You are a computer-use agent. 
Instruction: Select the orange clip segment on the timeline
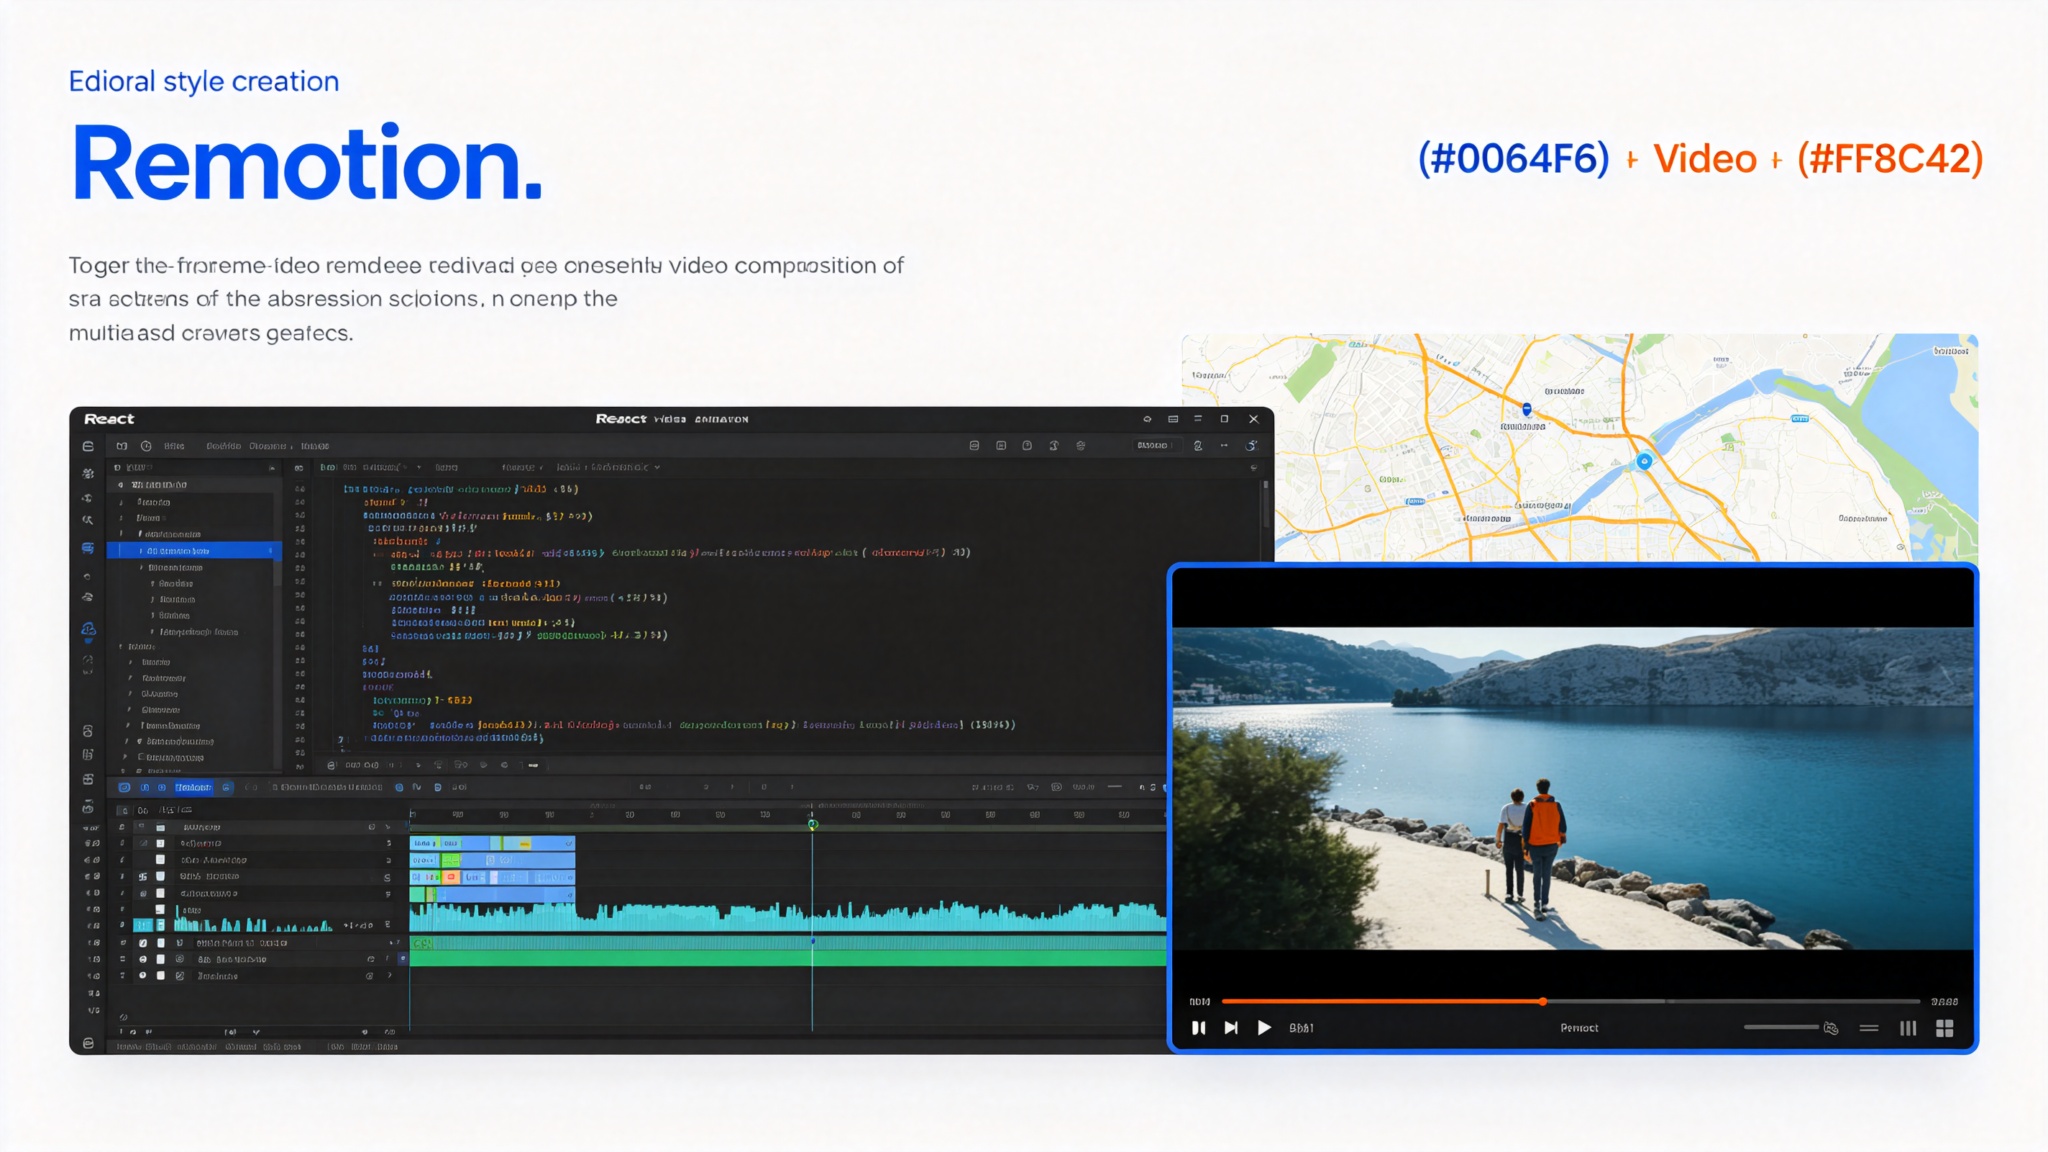(451, 877)
